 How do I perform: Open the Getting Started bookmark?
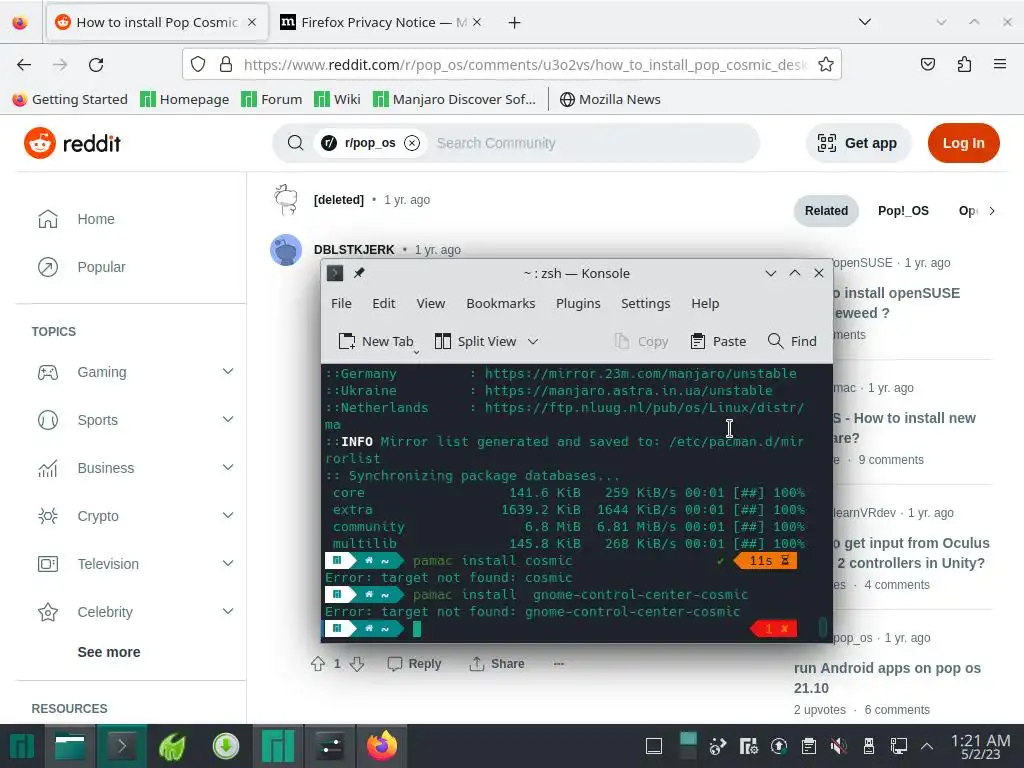pos(70,99)
